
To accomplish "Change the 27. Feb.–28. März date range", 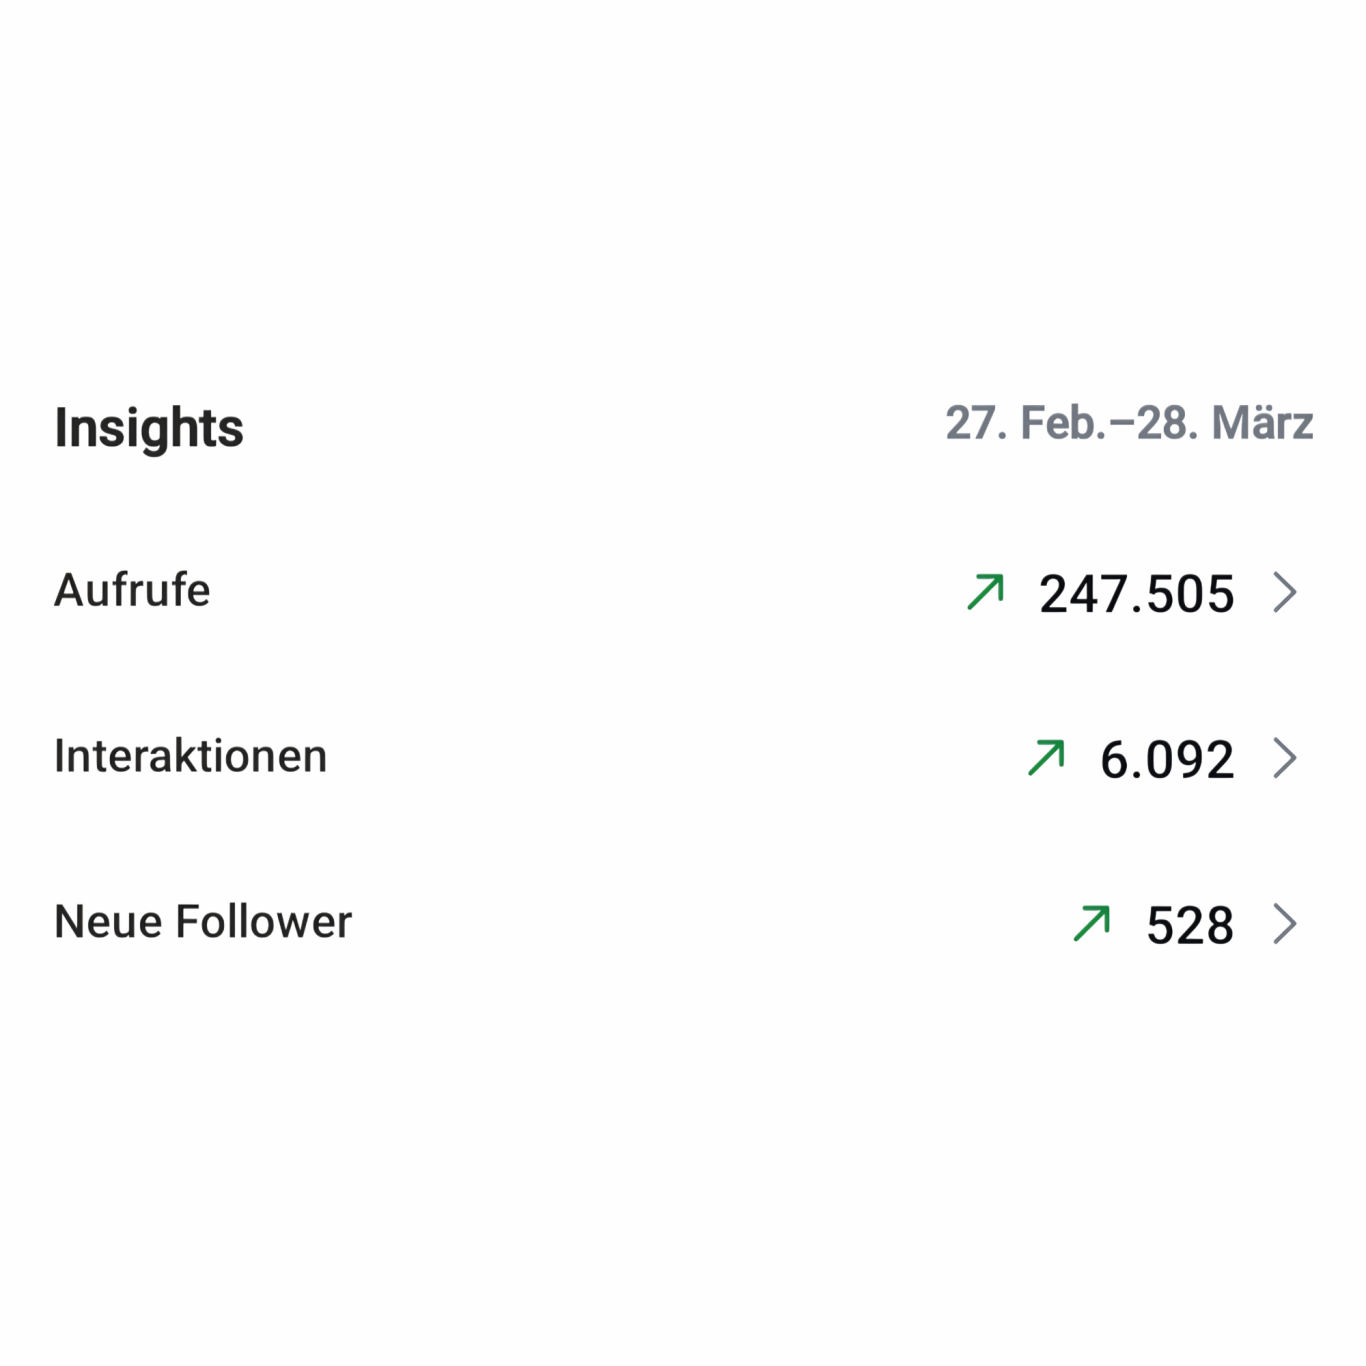I will pyautogui.click(x=1129, y=423).
